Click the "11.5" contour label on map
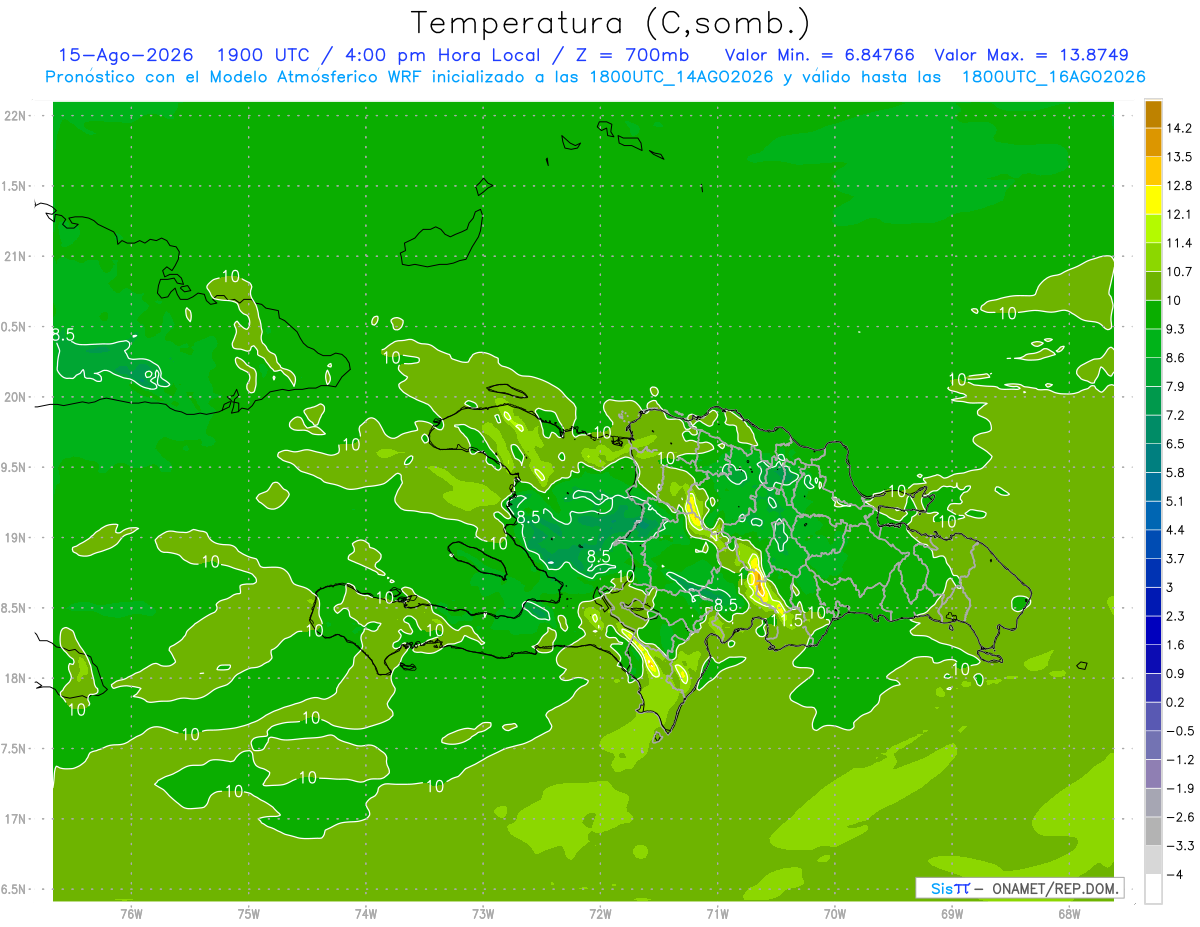The width and height of the screenshot is (1200, 927). tap(786, 621)
